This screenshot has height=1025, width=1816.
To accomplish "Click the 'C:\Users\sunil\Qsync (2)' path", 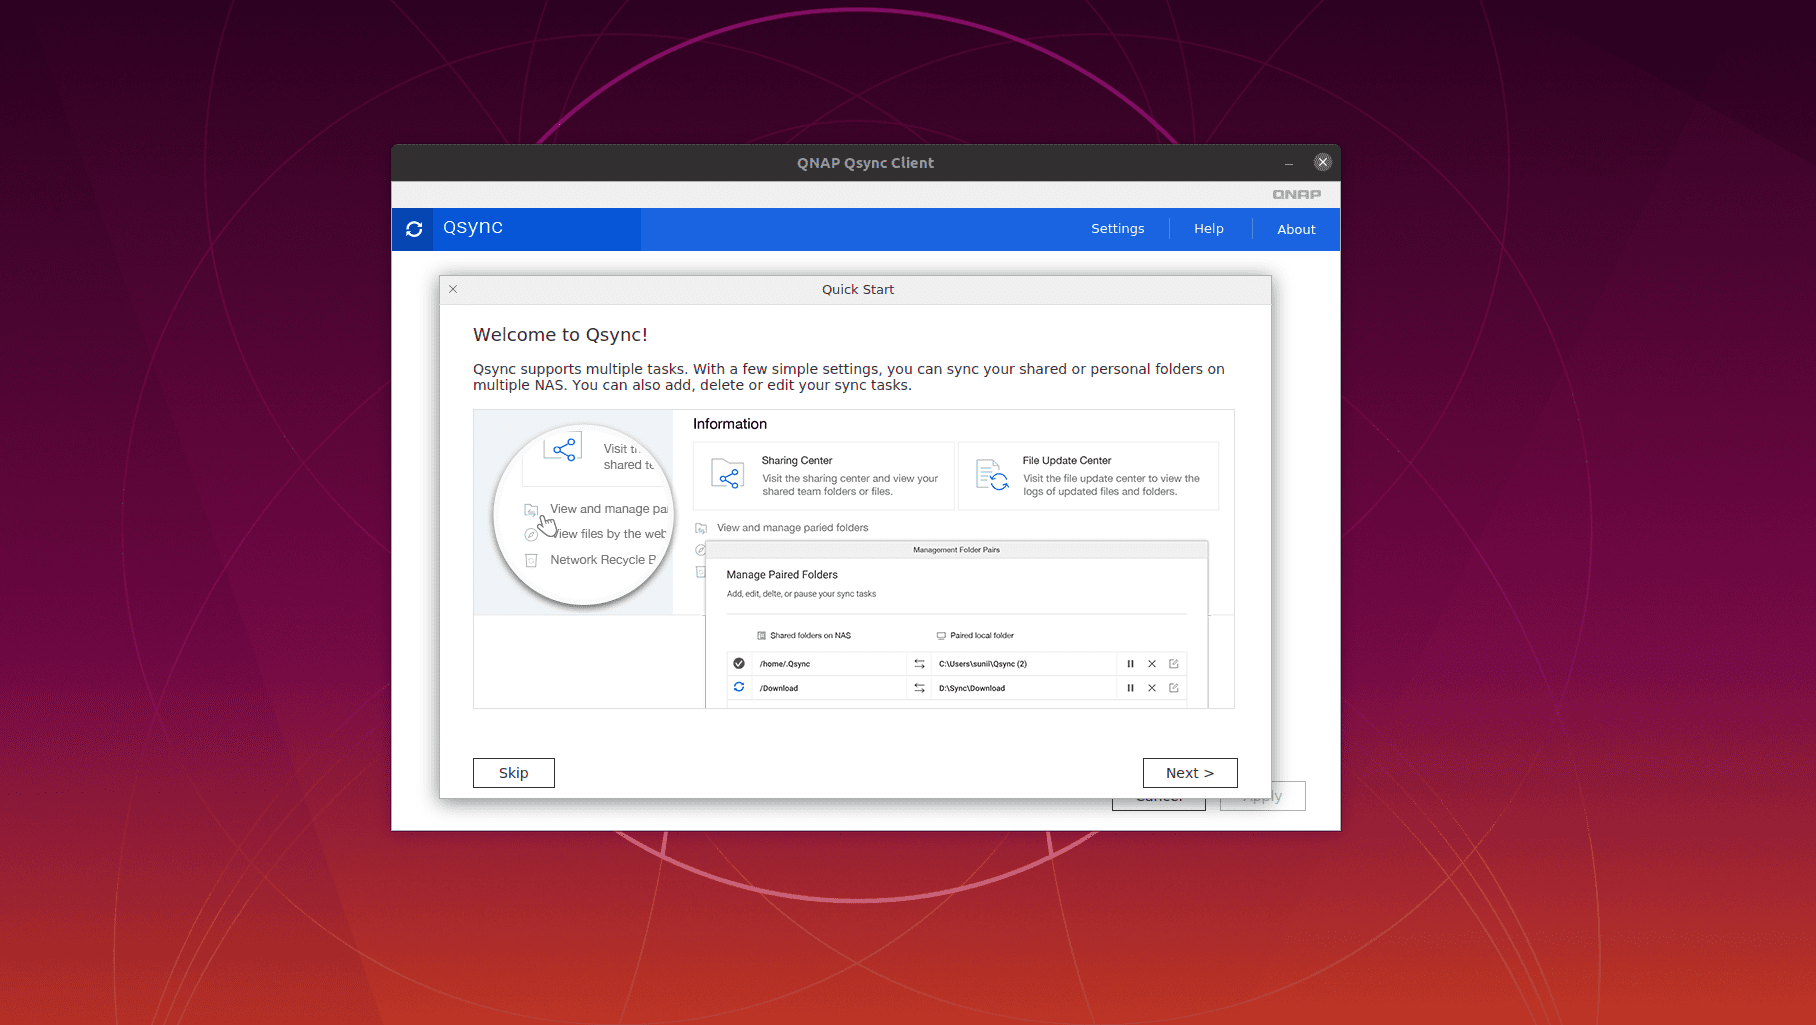I will (x=983, y=664).
